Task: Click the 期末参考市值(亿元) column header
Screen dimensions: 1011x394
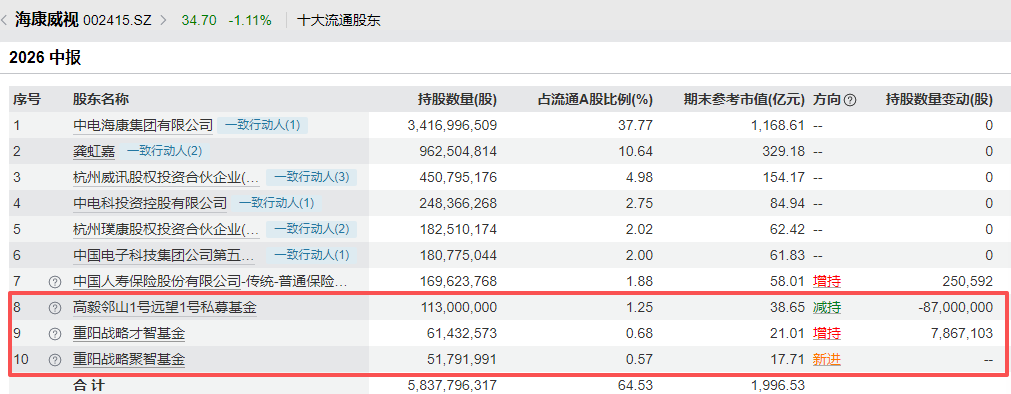Action: 745,100
